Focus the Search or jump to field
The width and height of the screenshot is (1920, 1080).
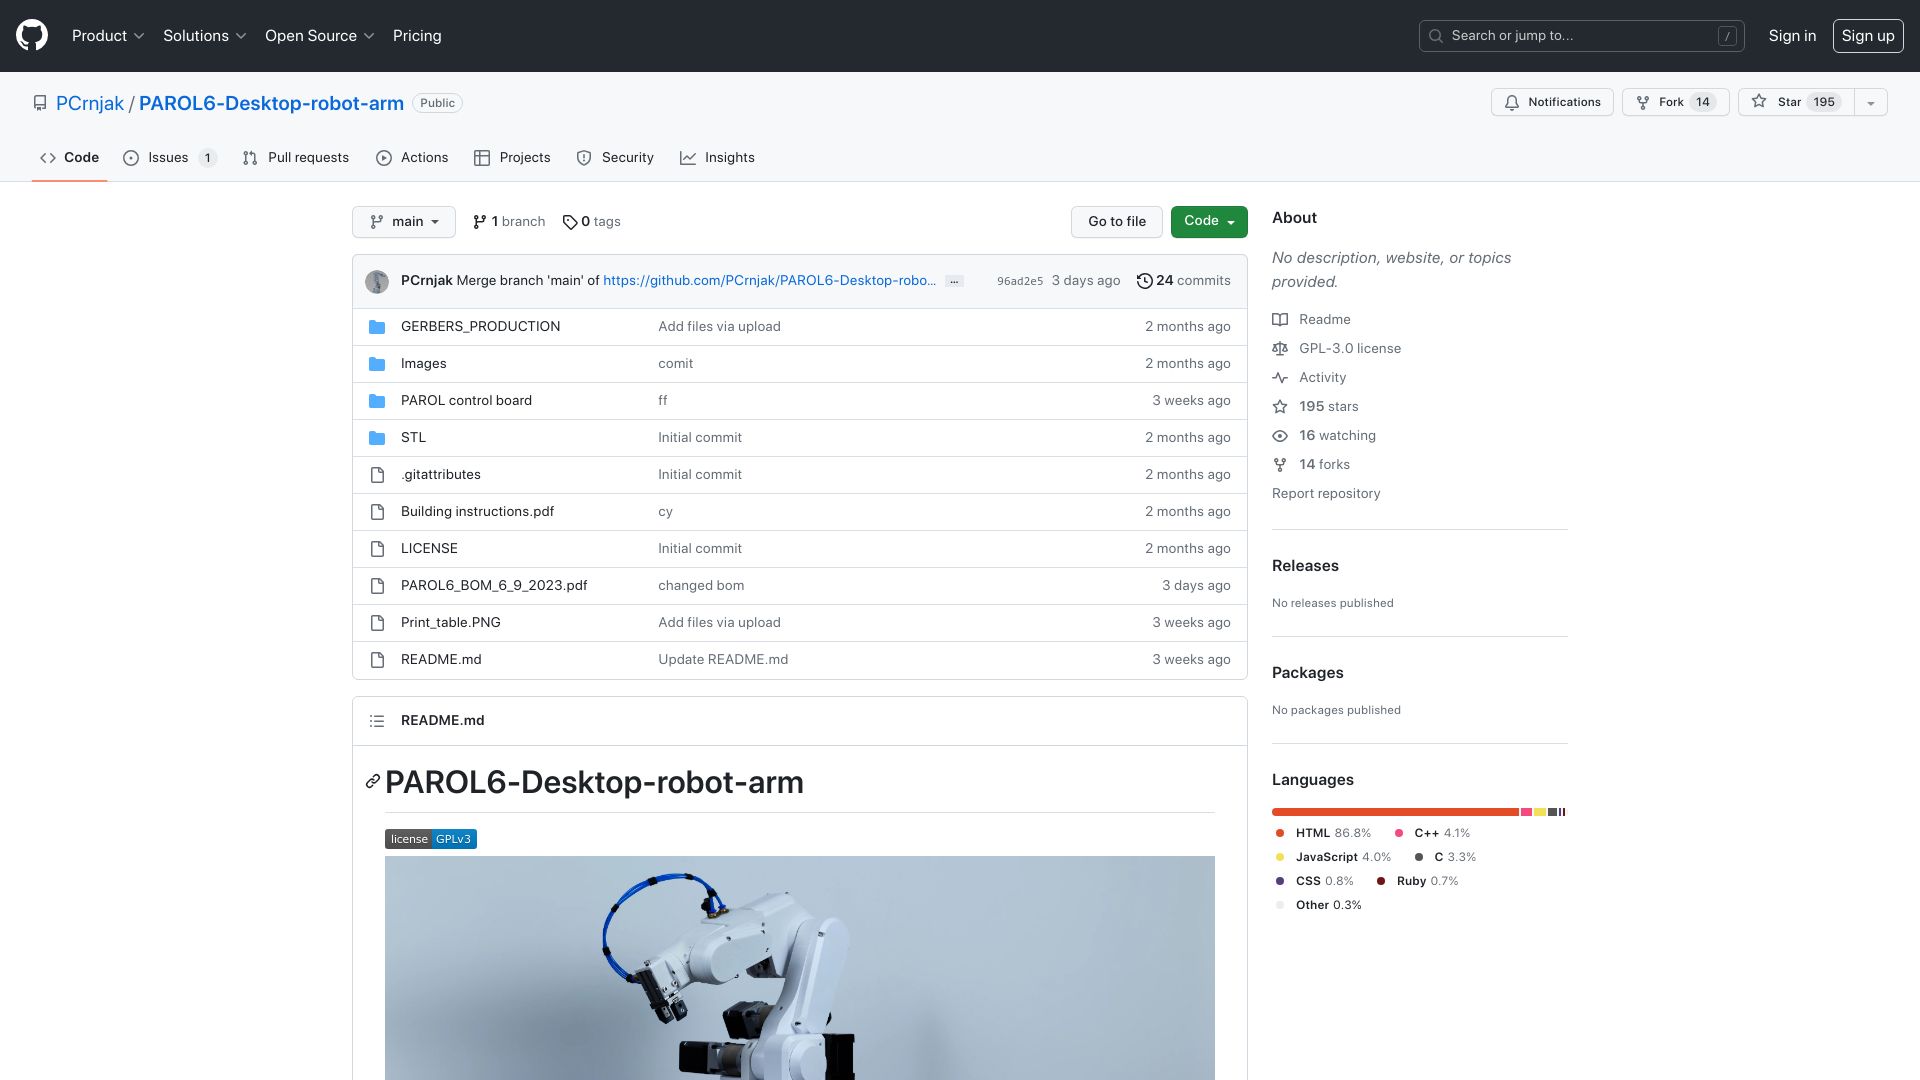point(1582,36)
